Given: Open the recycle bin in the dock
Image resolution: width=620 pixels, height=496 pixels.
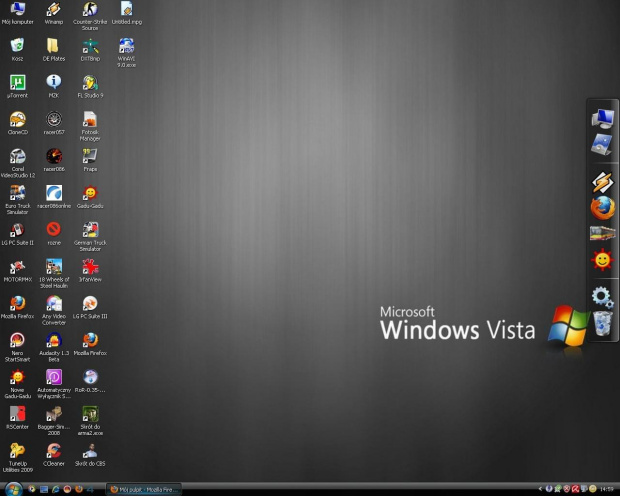Looking at the screenshot, I should coord(602,323).
